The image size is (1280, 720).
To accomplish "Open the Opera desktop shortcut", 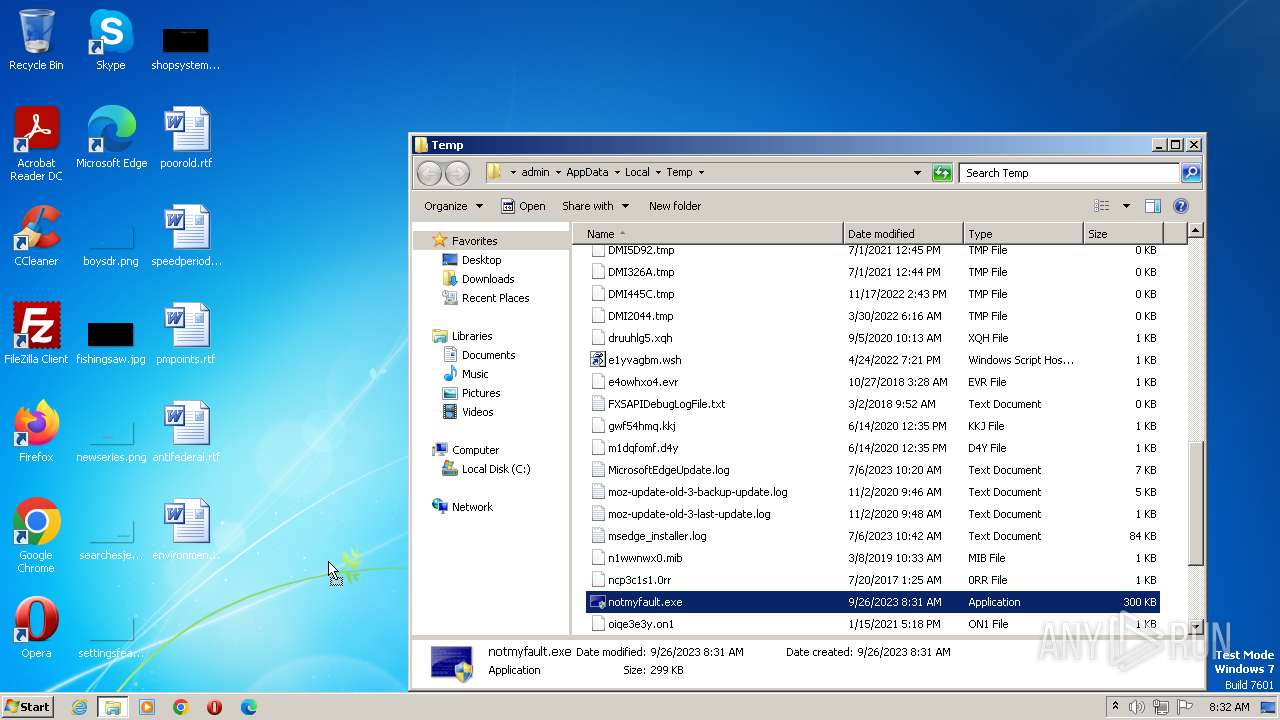I will pos(36,628).
